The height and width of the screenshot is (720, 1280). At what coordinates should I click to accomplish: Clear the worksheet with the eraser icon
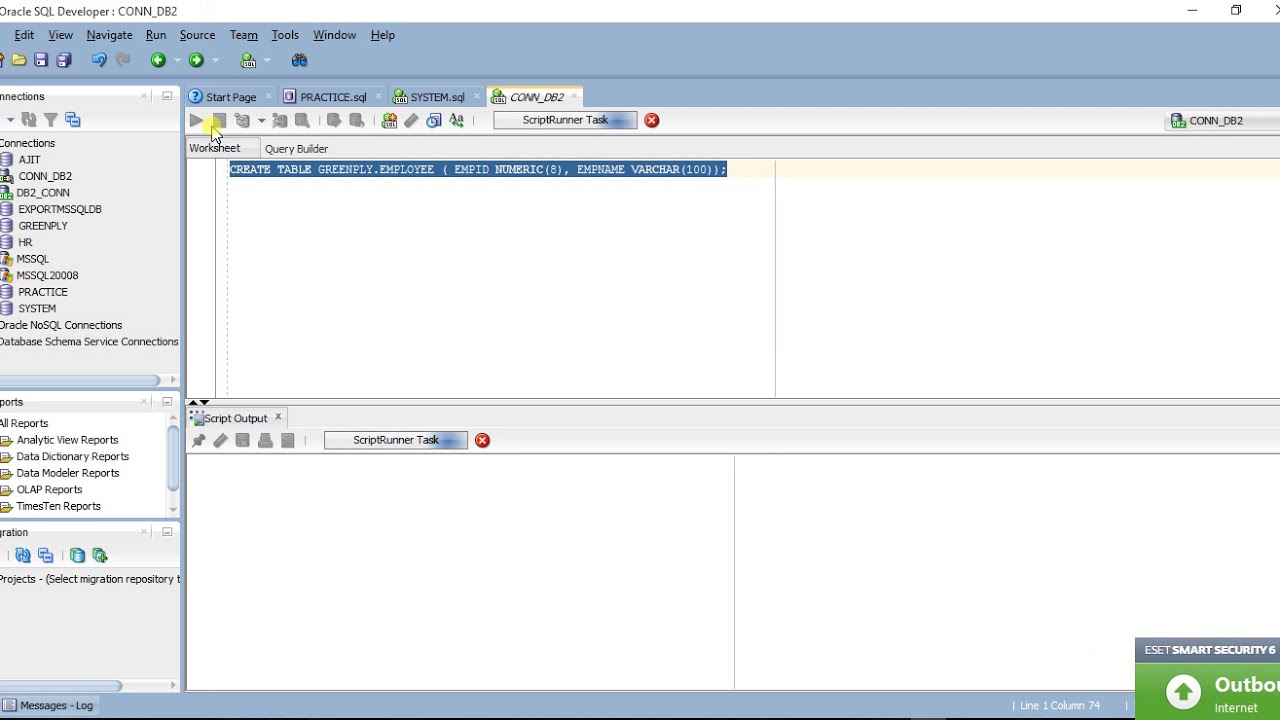(x=411, y=120)
